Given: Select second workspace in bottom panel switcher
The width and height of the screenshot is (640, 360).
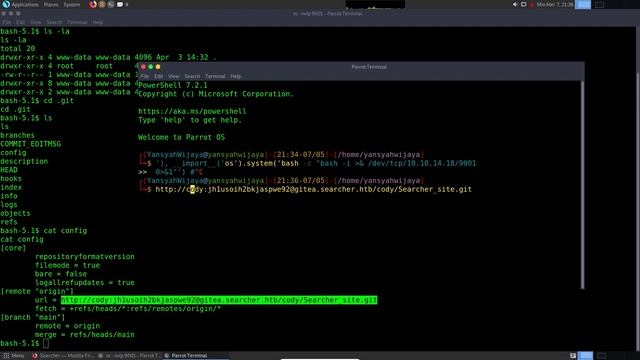Looking at the screenshot, I should click(602, 356).
